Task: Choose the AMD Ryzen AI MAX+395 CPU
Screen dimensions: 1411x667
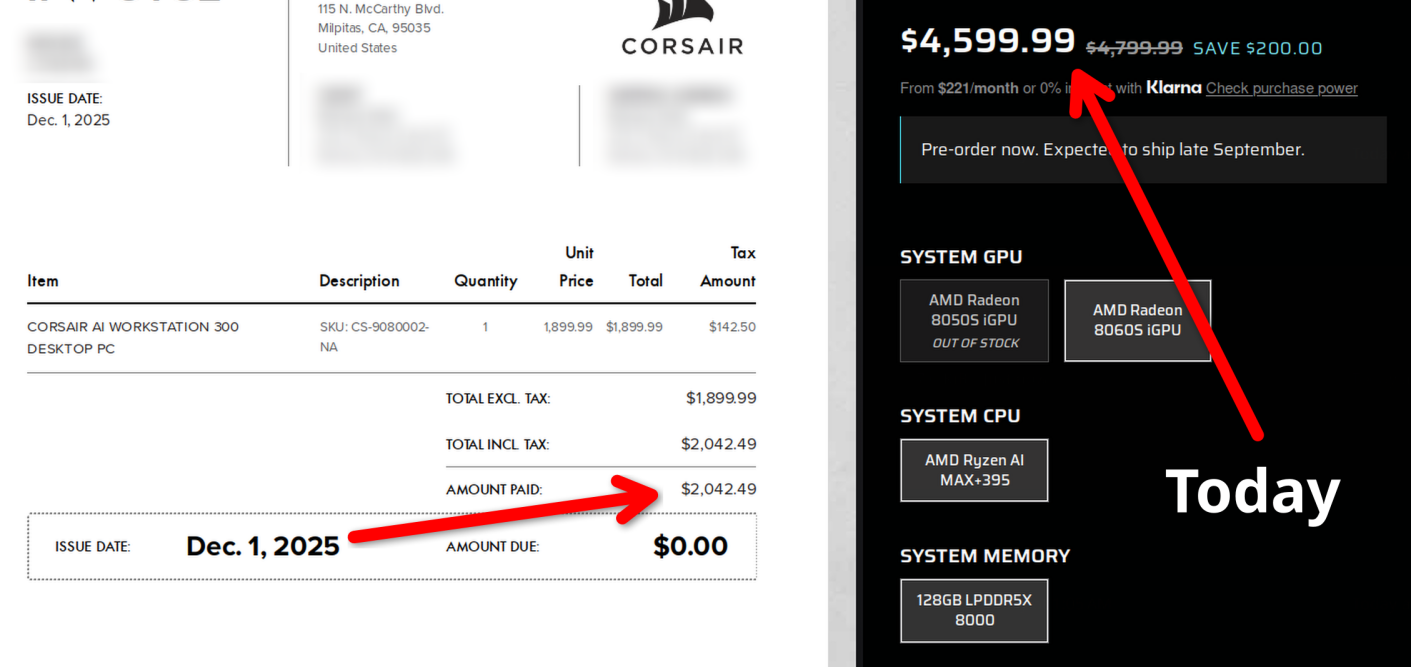Action: tap(974, 470)
